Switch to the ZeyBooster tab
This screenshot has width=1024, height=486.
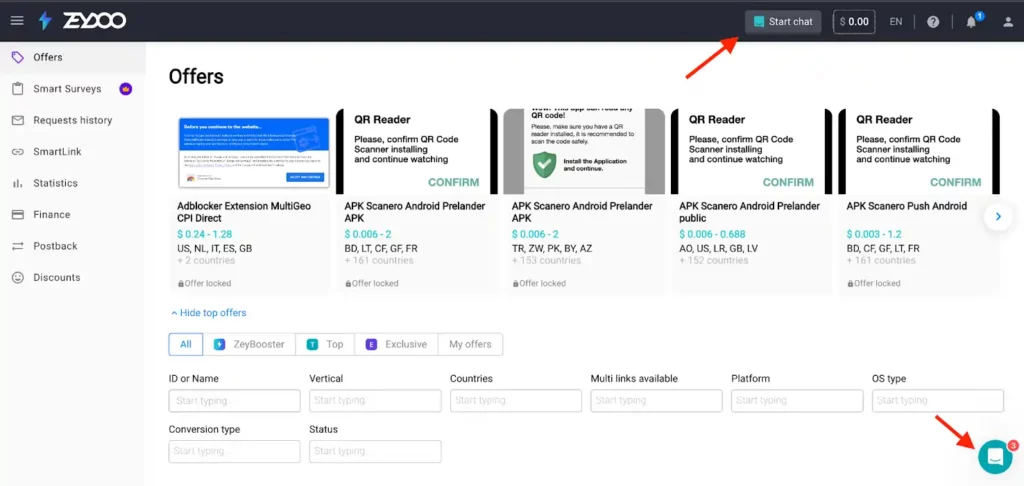coord(249,344)
